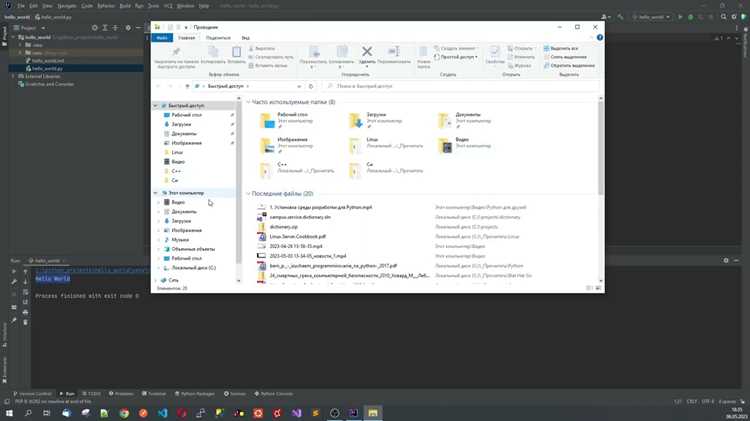
Task: Click the Copy icon in Explorer ribbon
Action: (213, 52)
